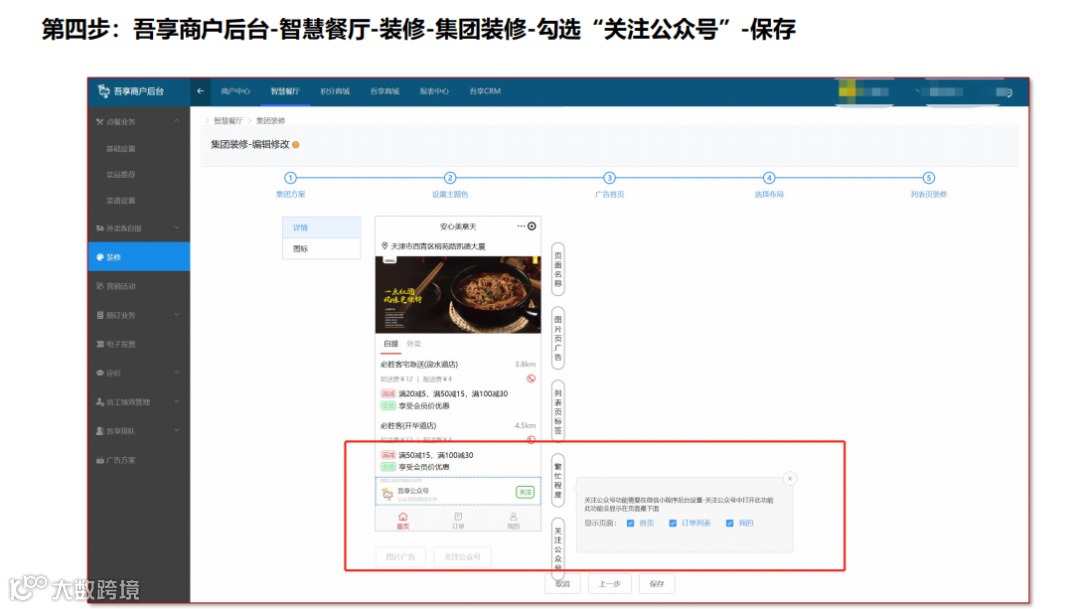Click the back arrow in top bar
The height and width of the screenshot is (609, 1080).
click(200, 91)
